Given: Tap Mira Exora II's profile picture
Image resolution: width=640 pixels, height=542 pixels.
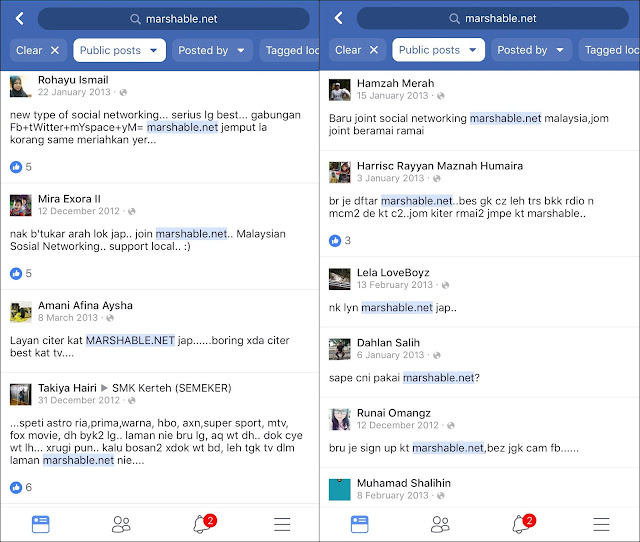Looking at the screenshot, I should coord(20,205).
